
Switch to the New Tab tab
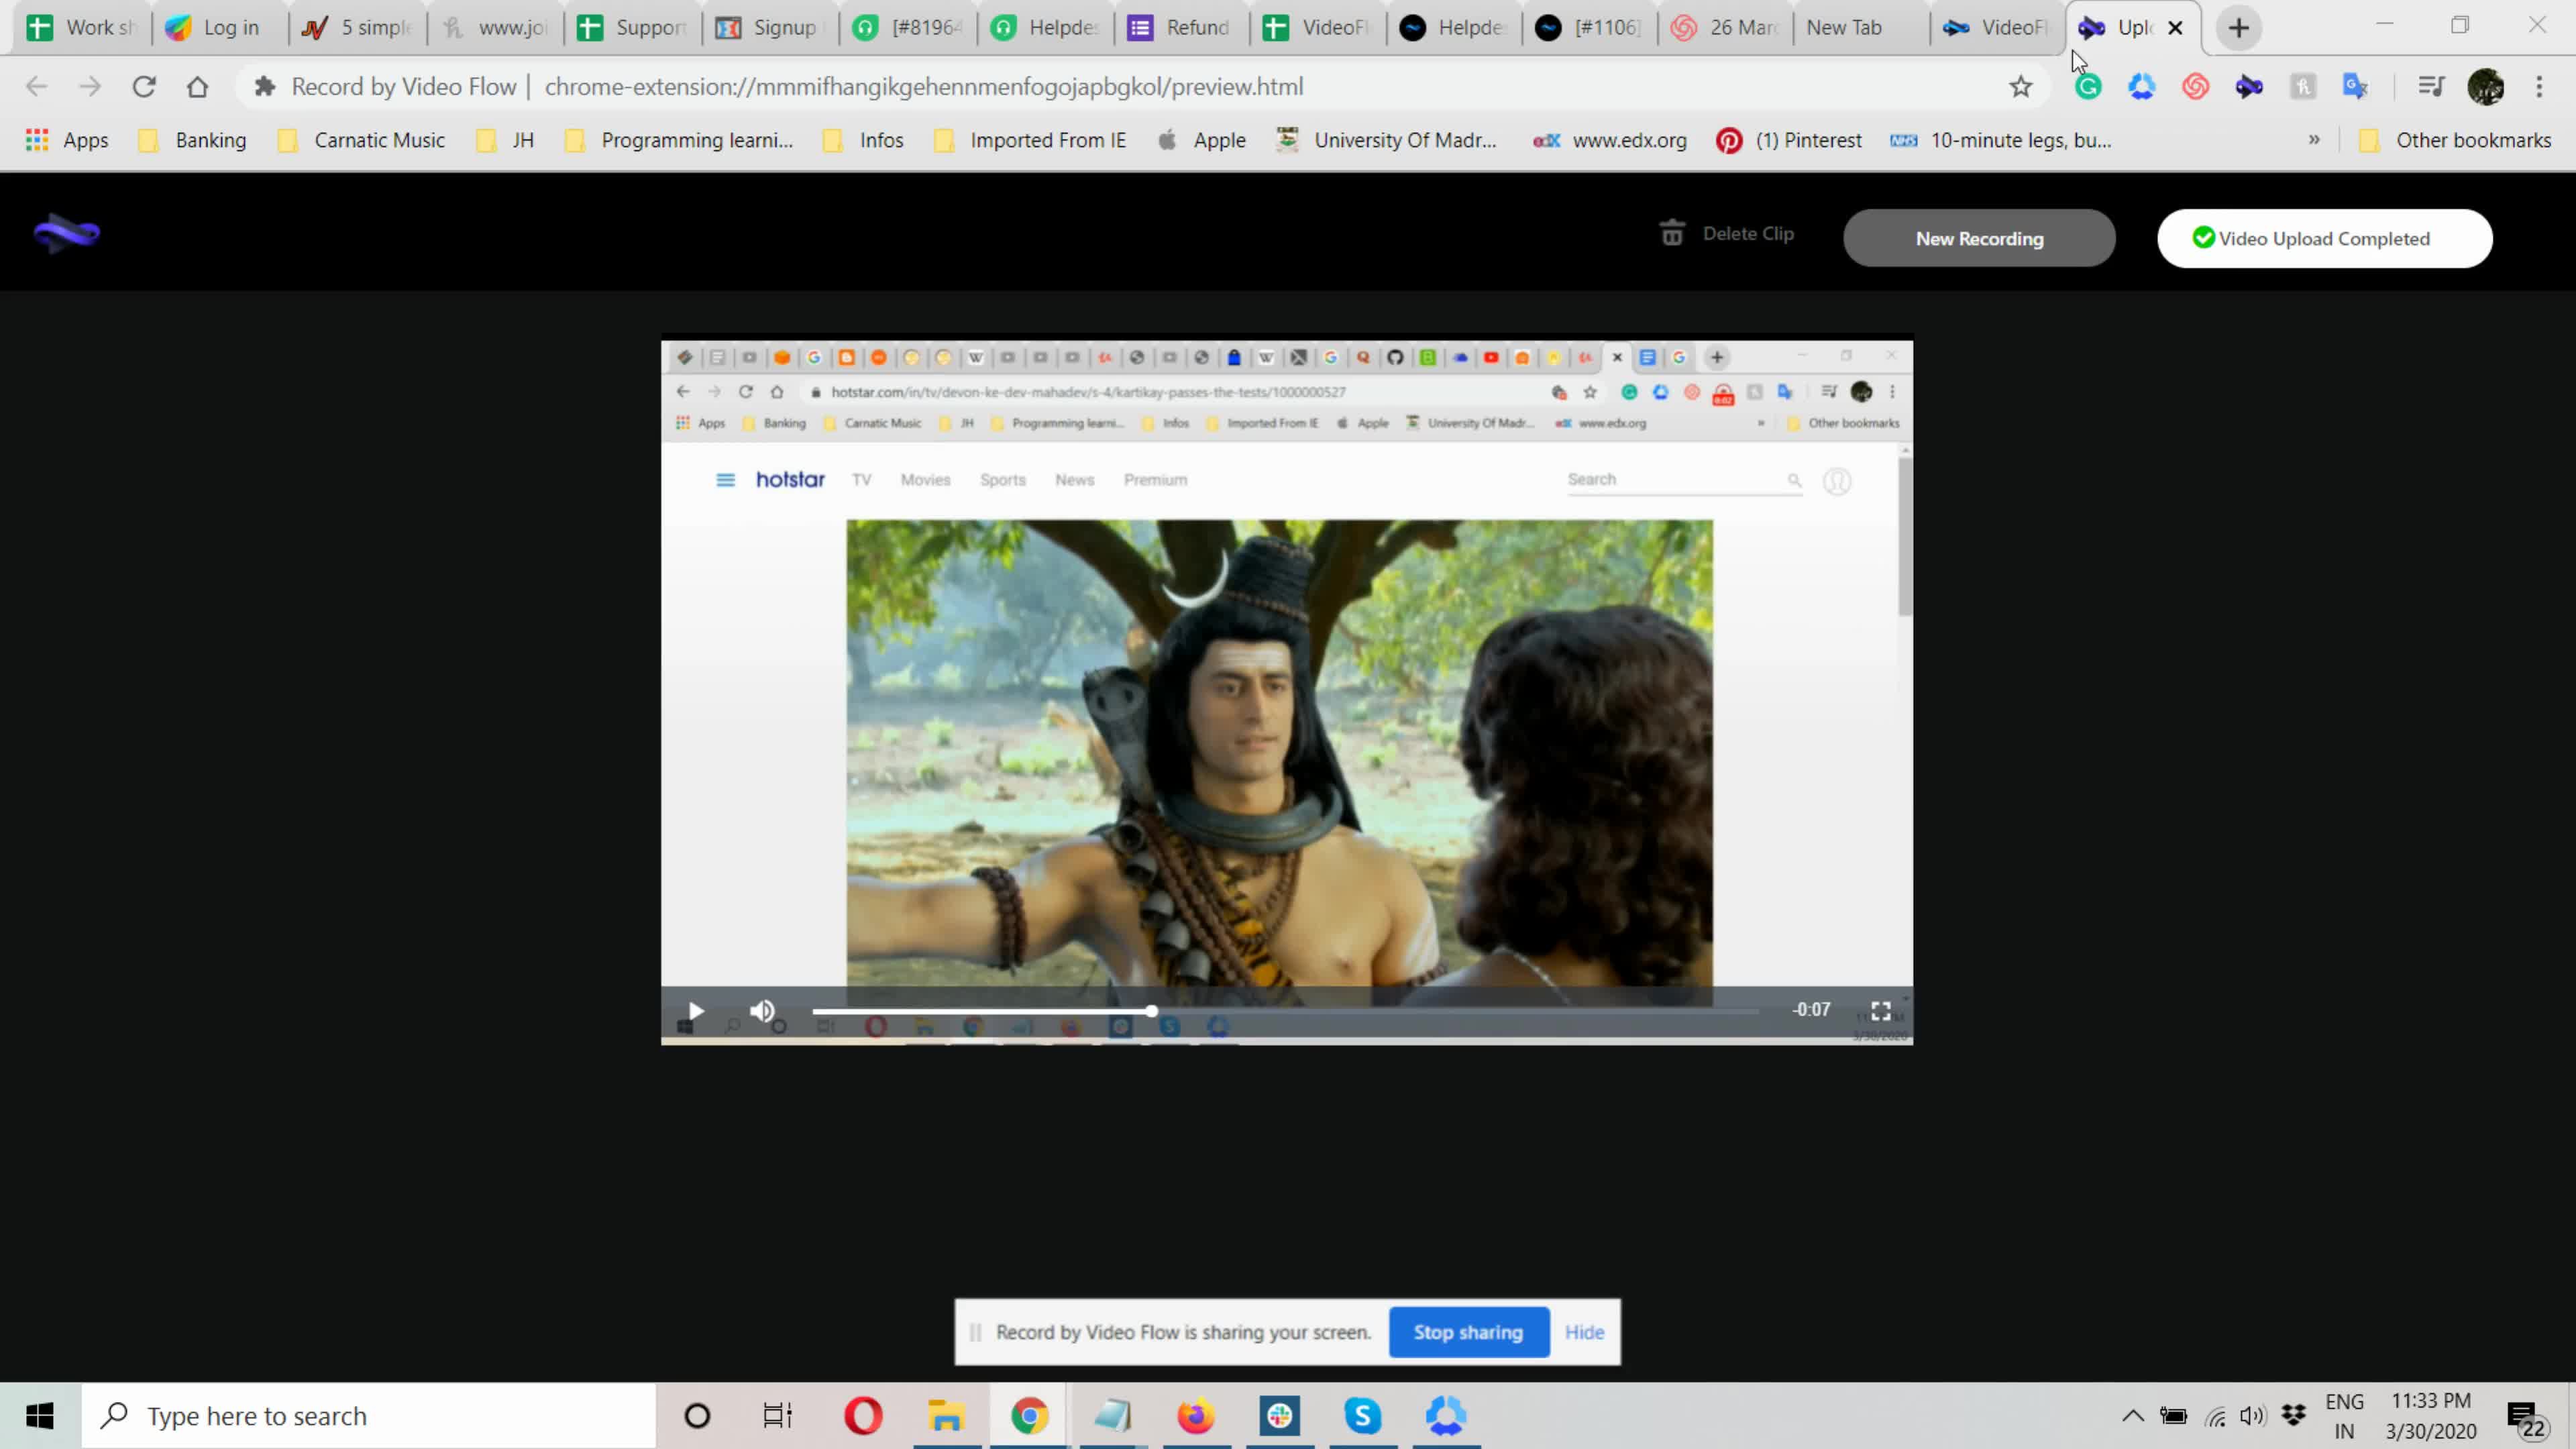pos(1860,28)
